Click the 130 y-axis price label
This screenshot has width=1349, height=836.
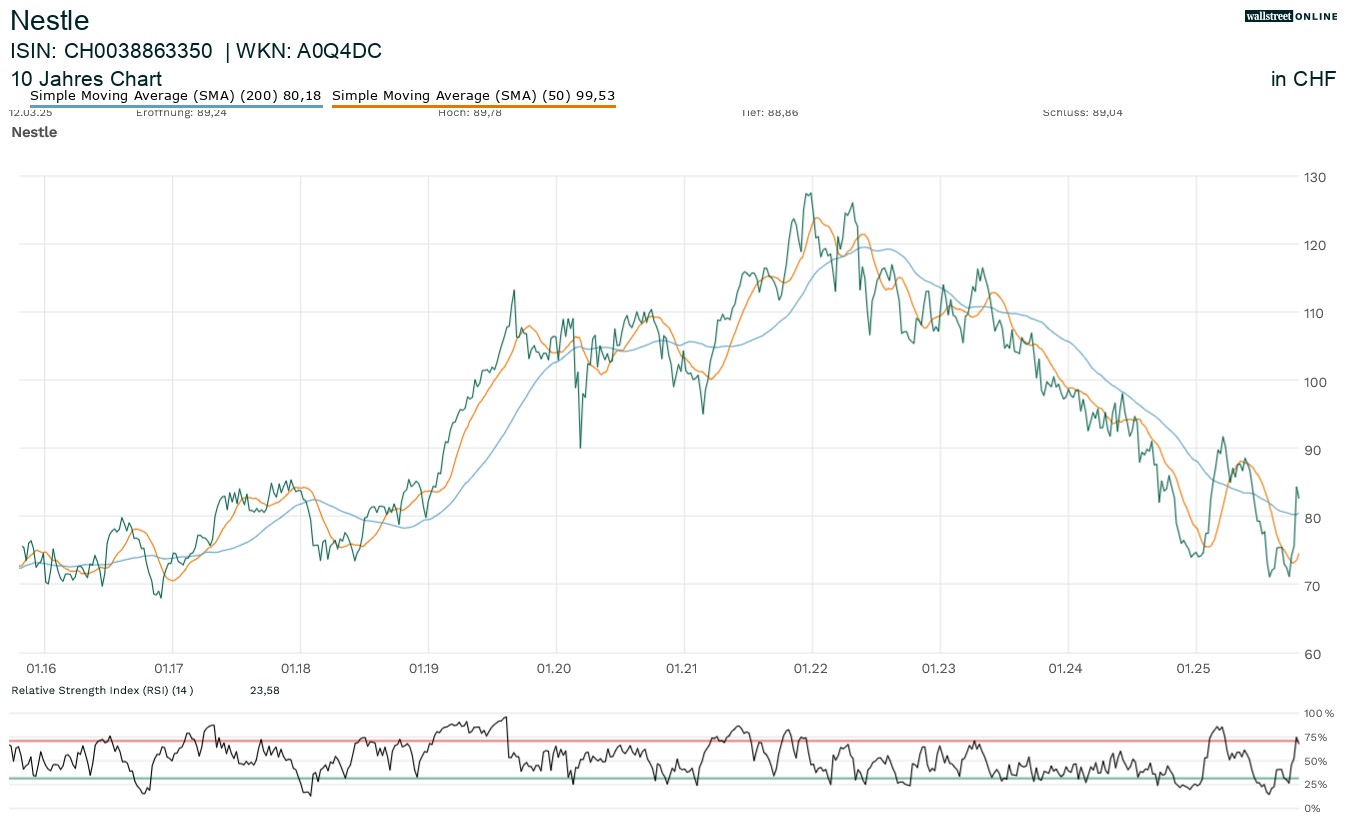[x=1314, y=177]
